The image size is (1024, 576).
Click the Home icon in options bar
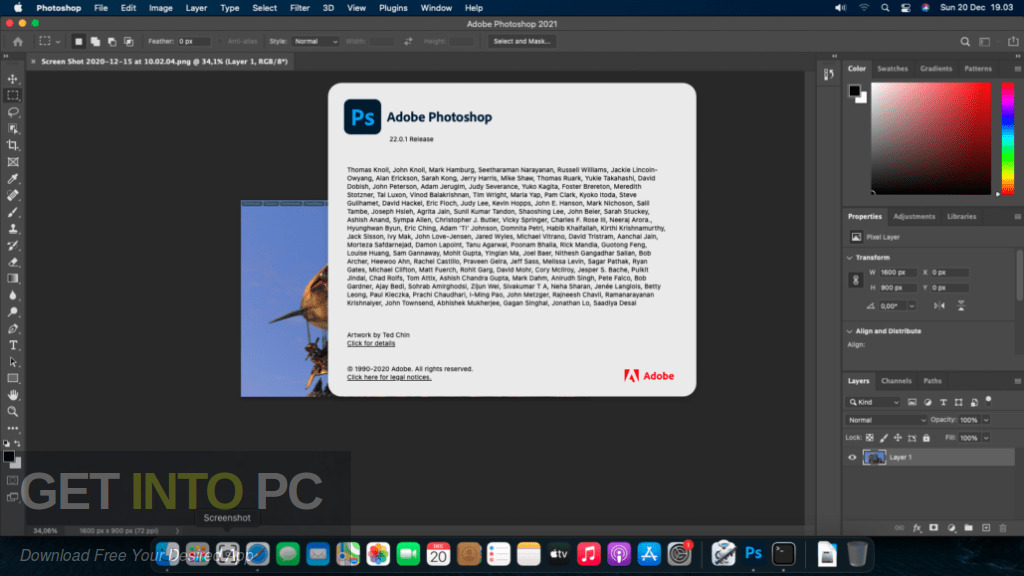tap(18, 41)
